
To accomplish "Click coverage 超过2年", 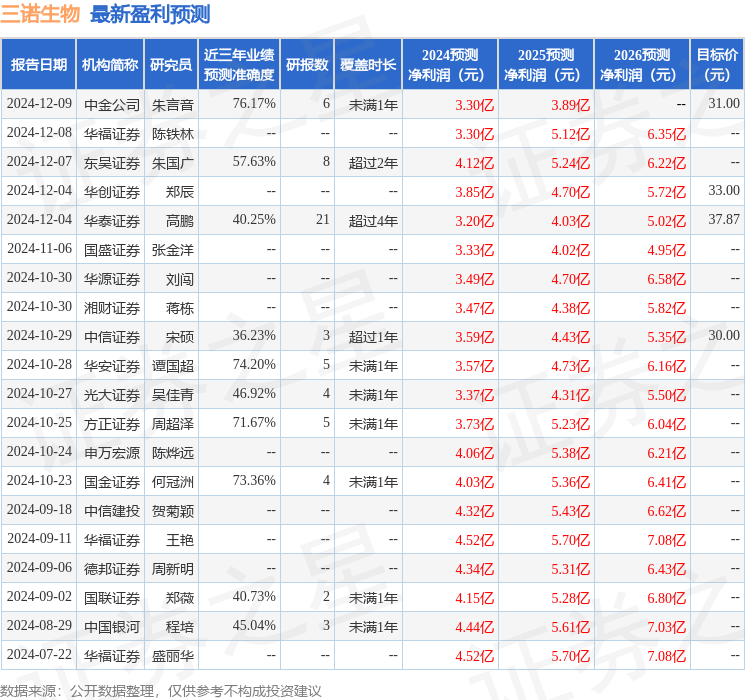I will 373,163.
